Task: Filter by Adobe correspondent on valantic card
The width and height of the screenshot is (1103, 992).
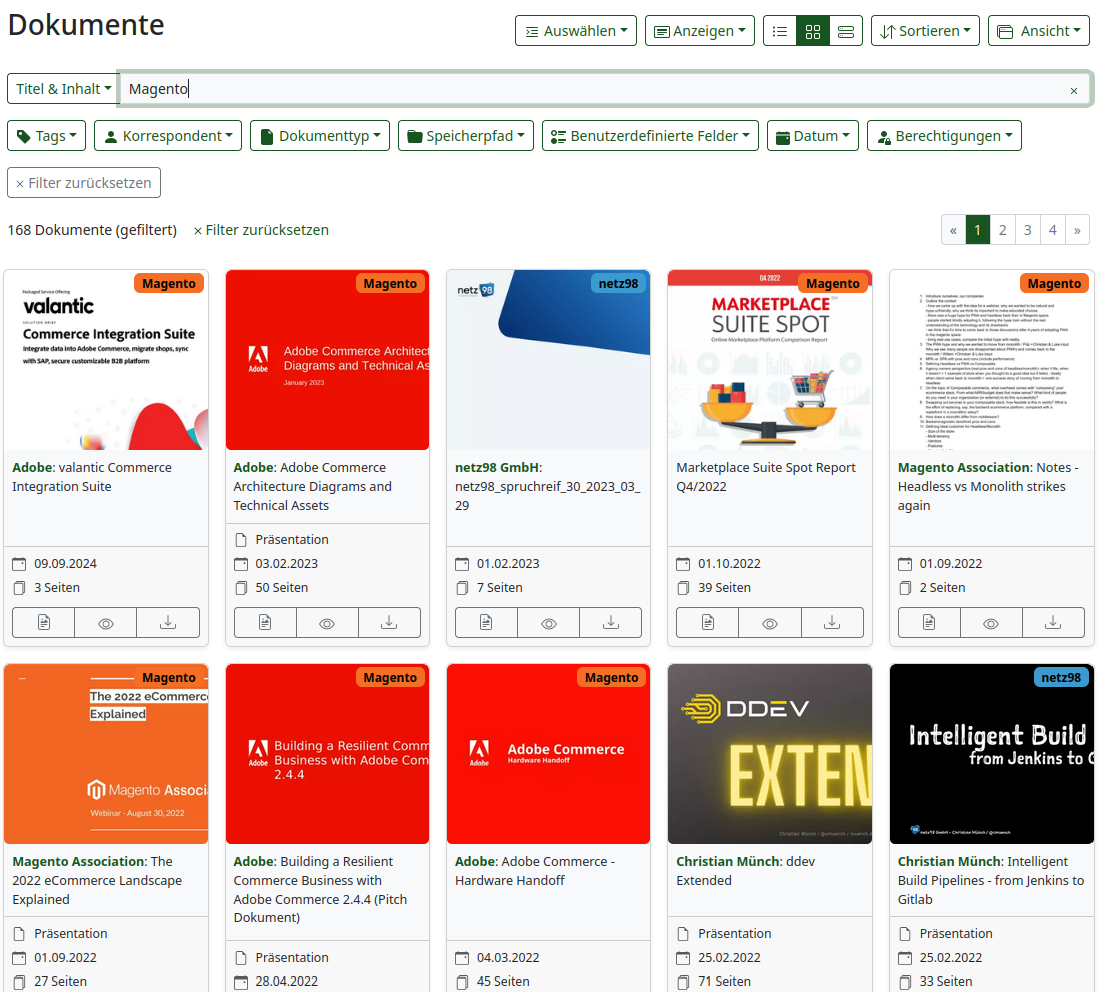Action: [33, 467]
